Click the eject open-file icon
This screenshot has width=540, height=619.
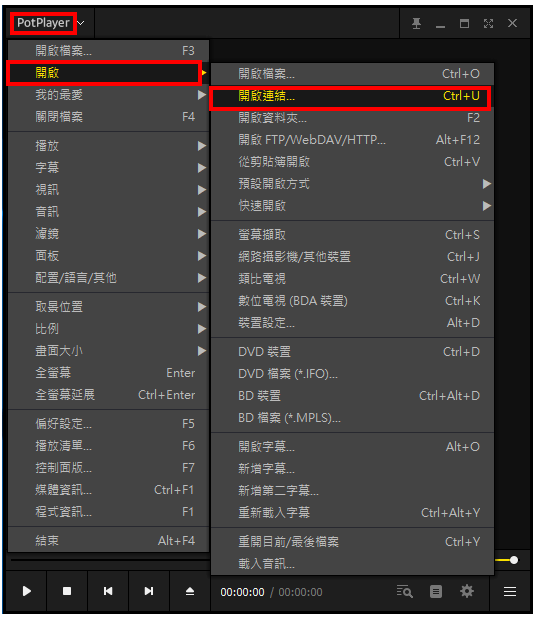(190, 591)
